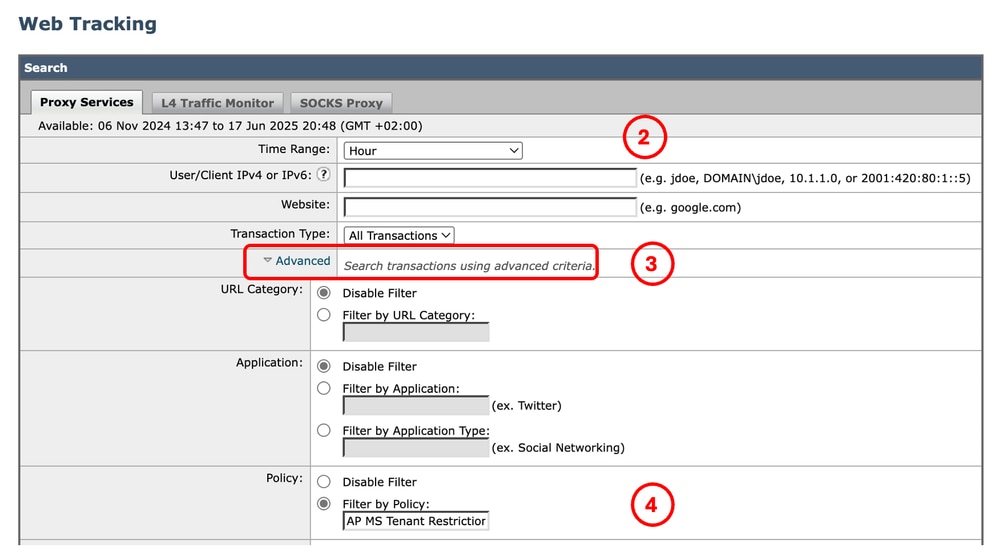Click the 'Search transactions using advanced criteria.' text
Image resolution: width=999 pixels, height=556 pixels.
[470, 266]
